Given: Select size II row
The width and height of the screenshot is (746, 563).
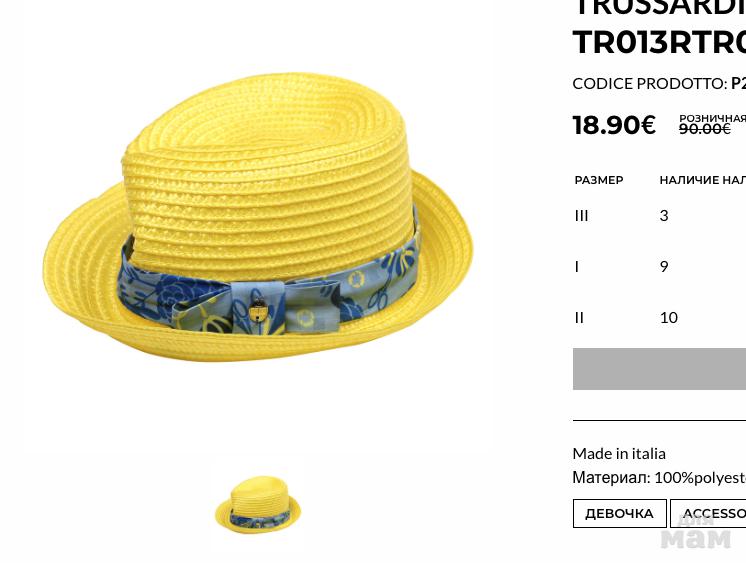Looking at the screenshot, I should point(659,317).
